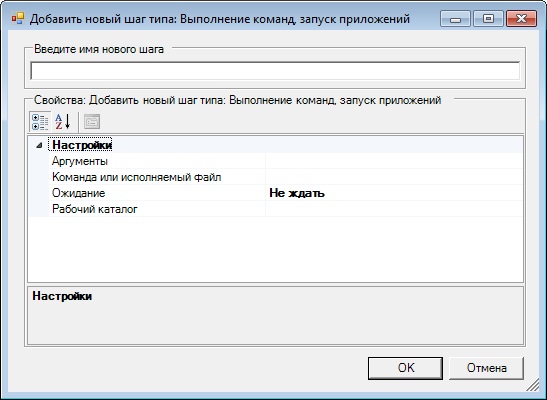
Task: Collapse the Настройки category
Action: point(39,145)
